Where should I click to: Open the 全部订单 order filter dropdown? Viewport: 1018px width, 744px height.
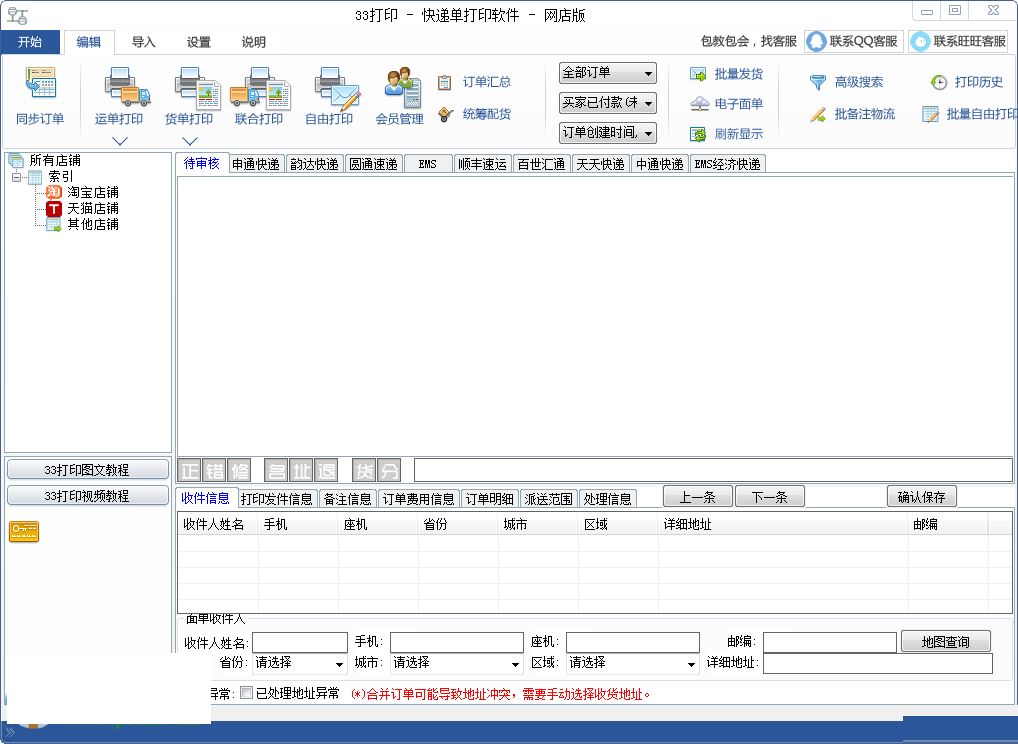pyautogui.click(x=607, y=73)
